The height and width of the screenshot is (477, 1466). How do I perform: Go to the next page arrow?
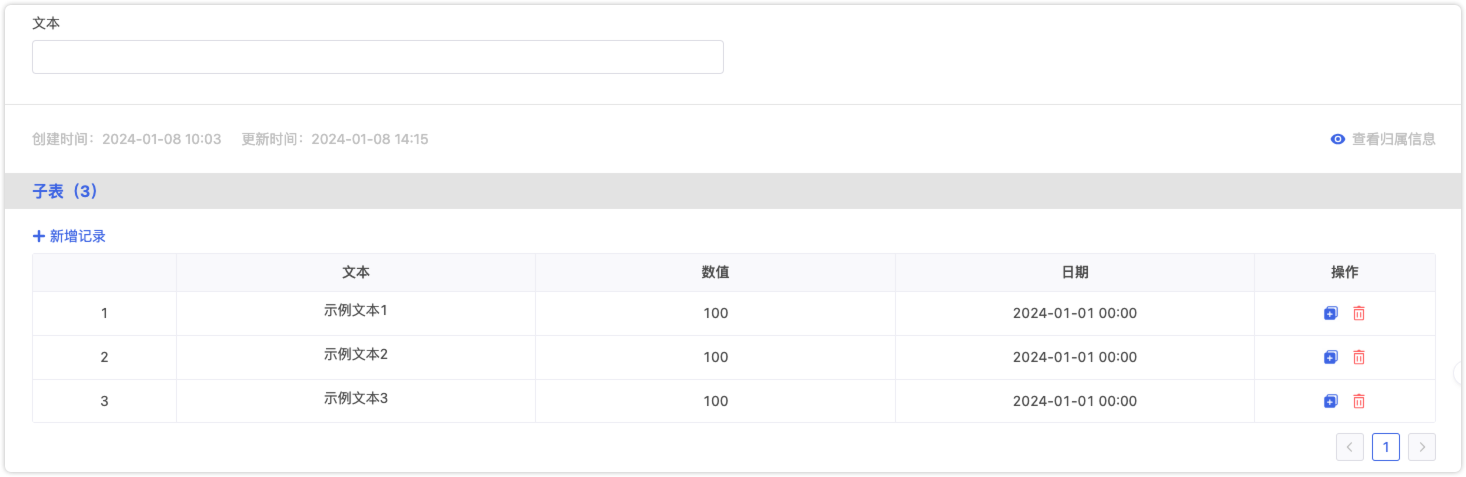tap(1422, 447)
